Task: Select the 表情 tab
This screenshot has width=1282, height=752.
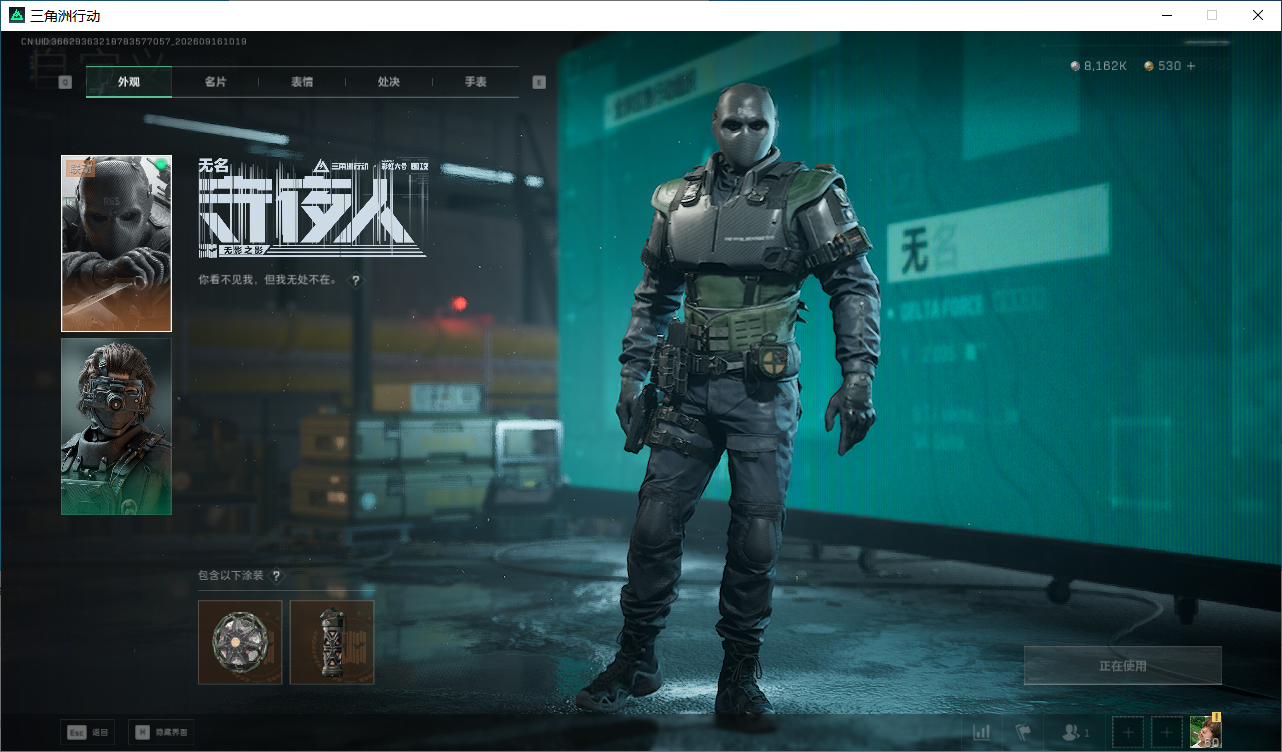Action: tap(302, 82)
